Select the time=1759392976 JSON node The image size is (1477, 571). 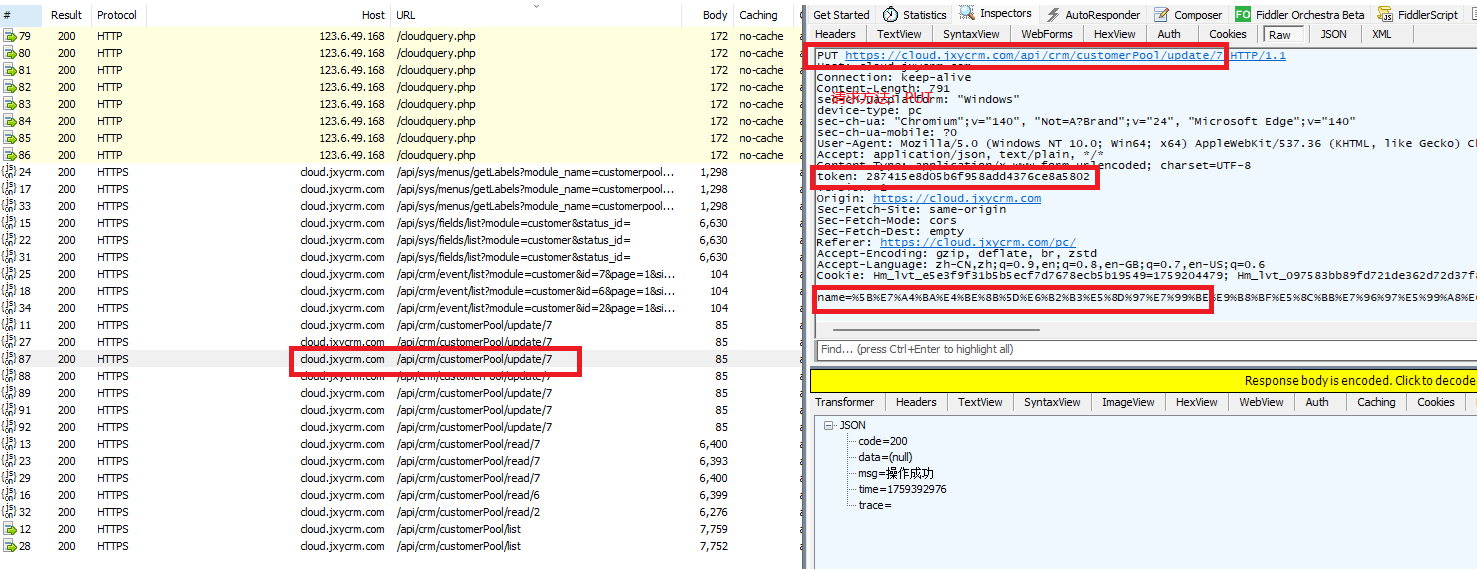click(x=901, y=489)
